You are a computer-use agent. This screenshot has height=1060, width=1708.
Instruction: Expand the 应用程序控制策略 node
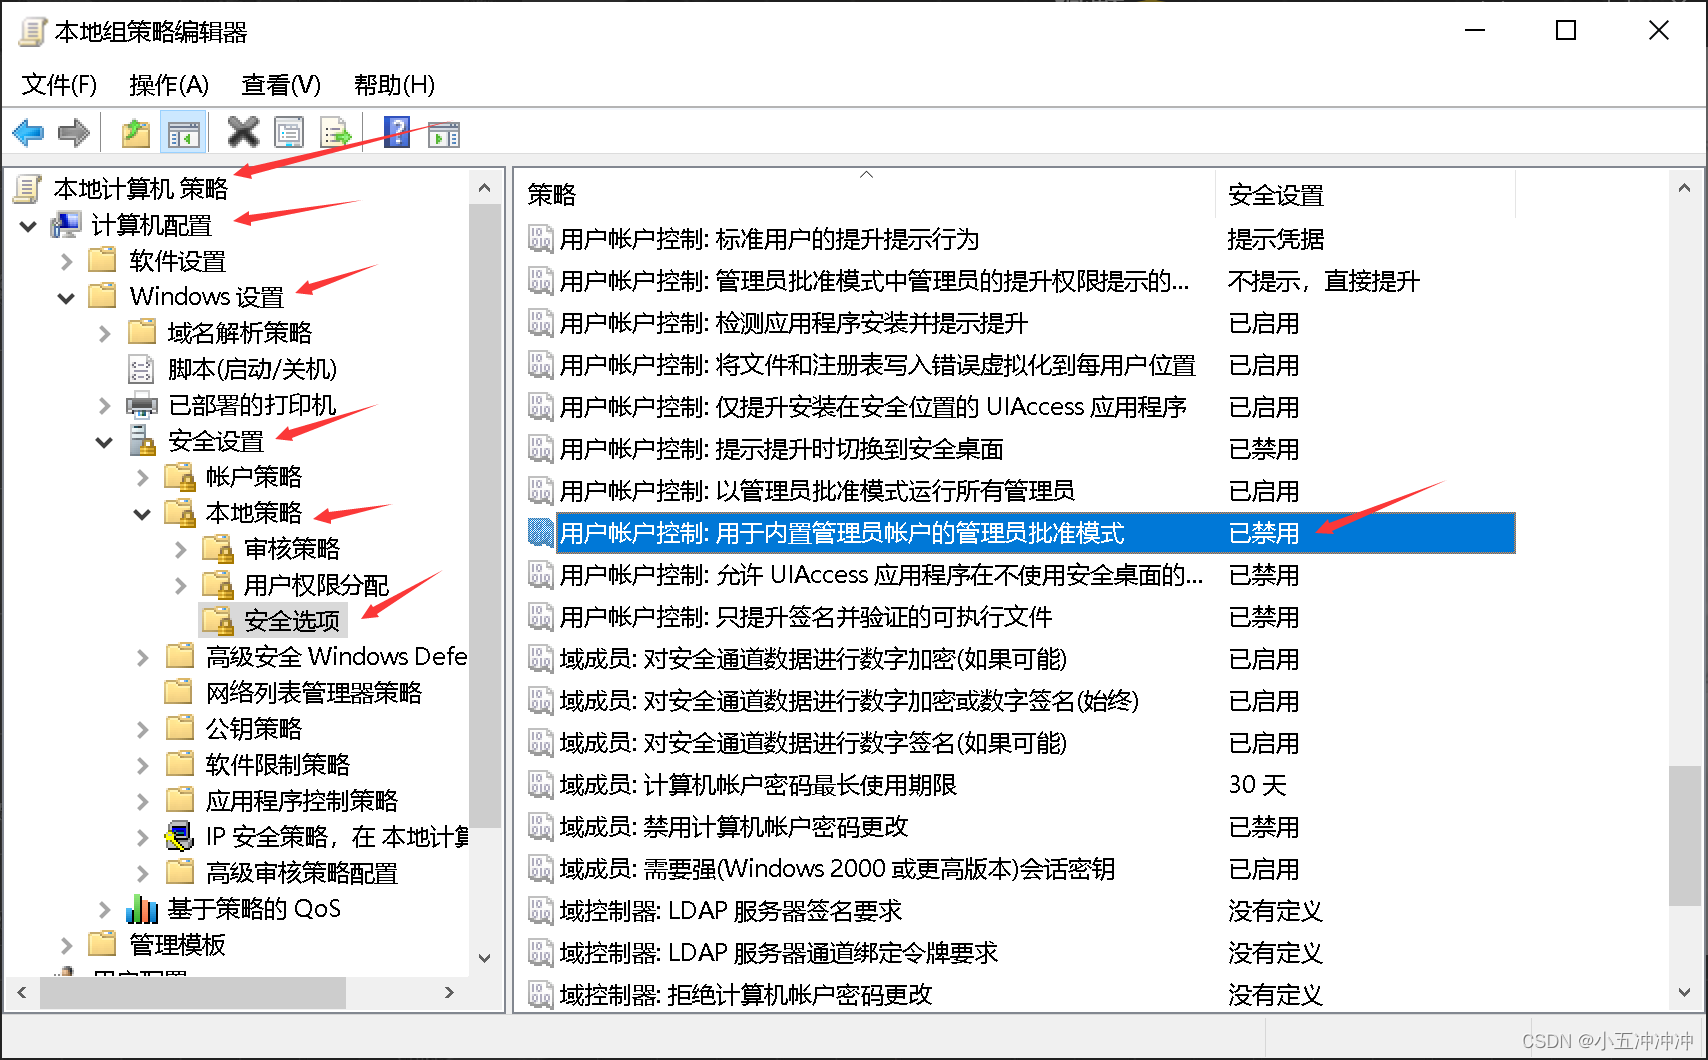[x=142, y=802]
